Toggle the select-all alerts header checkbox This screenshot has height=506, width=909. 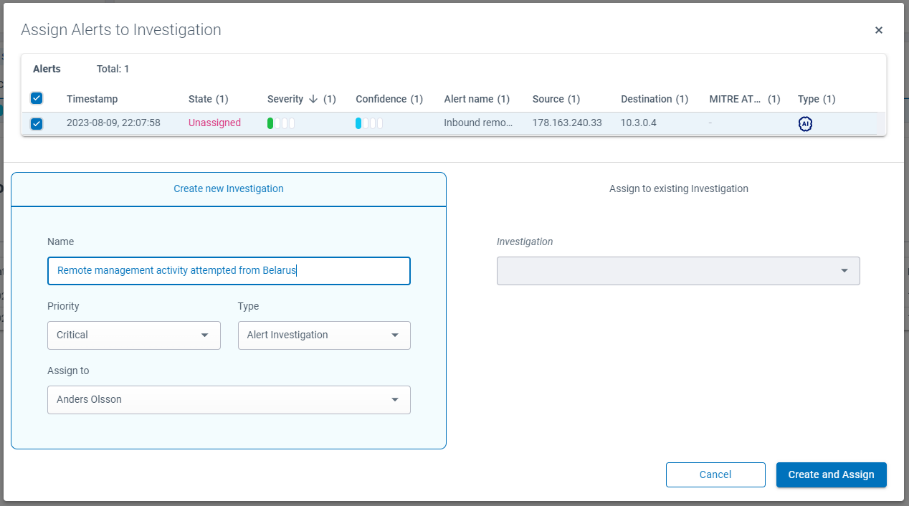(37, 98)
